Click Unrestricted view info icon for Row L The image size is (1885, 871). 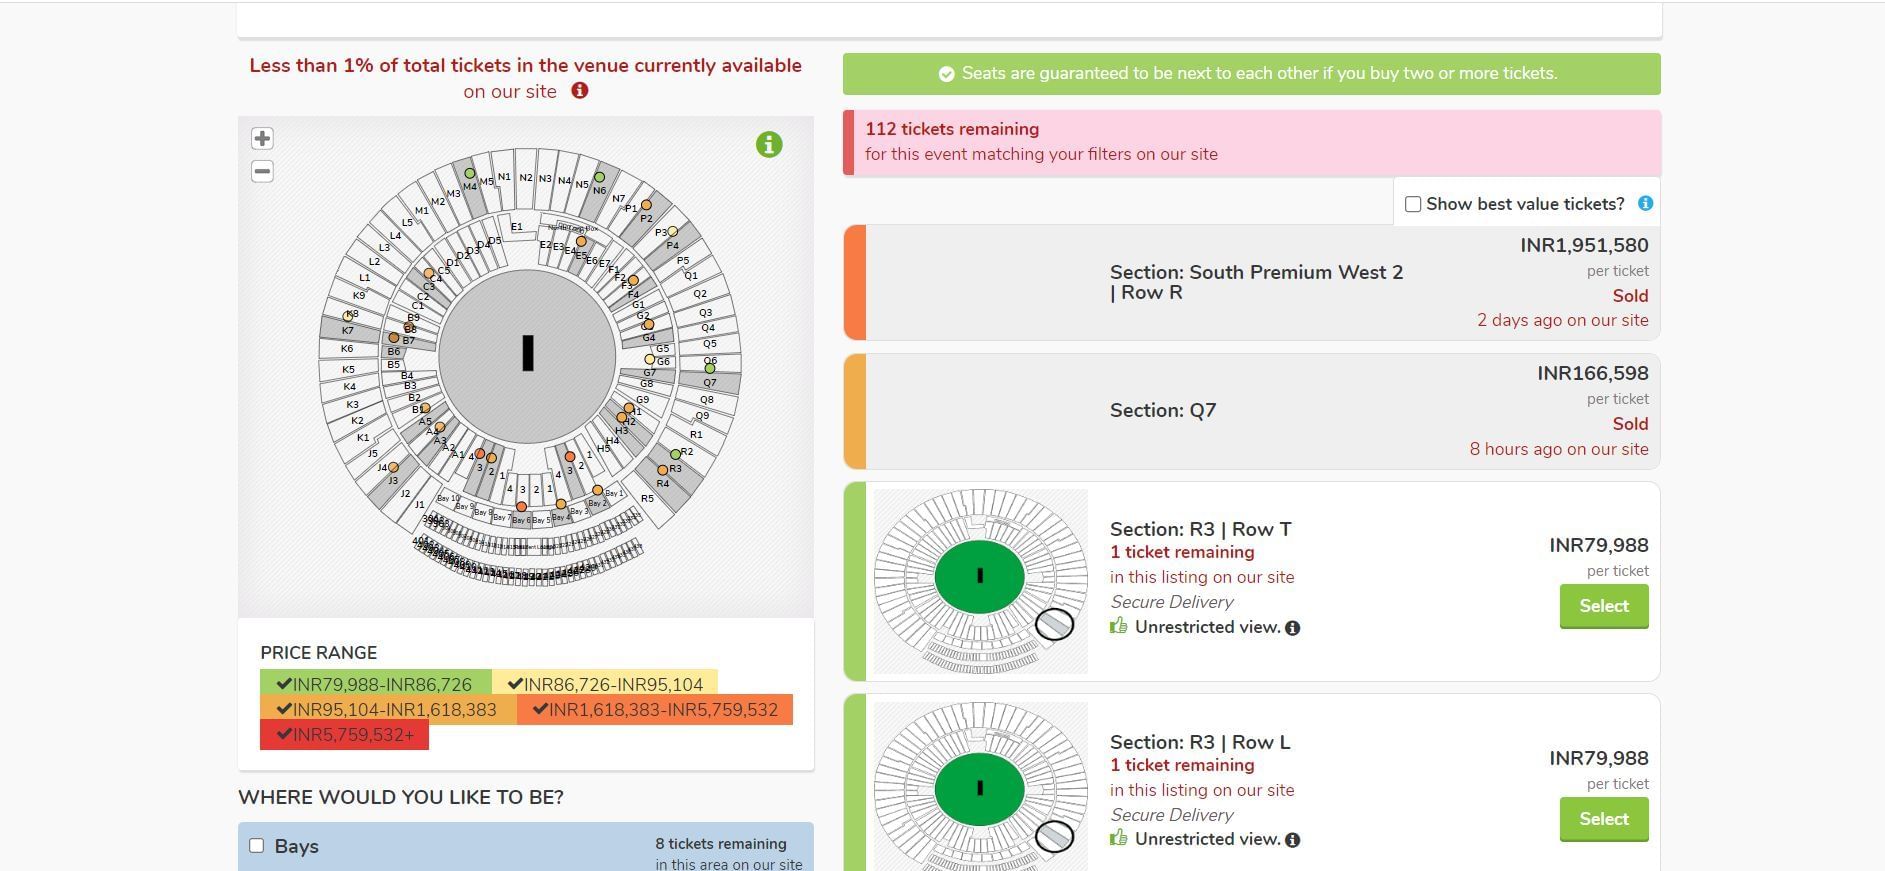1293,840
